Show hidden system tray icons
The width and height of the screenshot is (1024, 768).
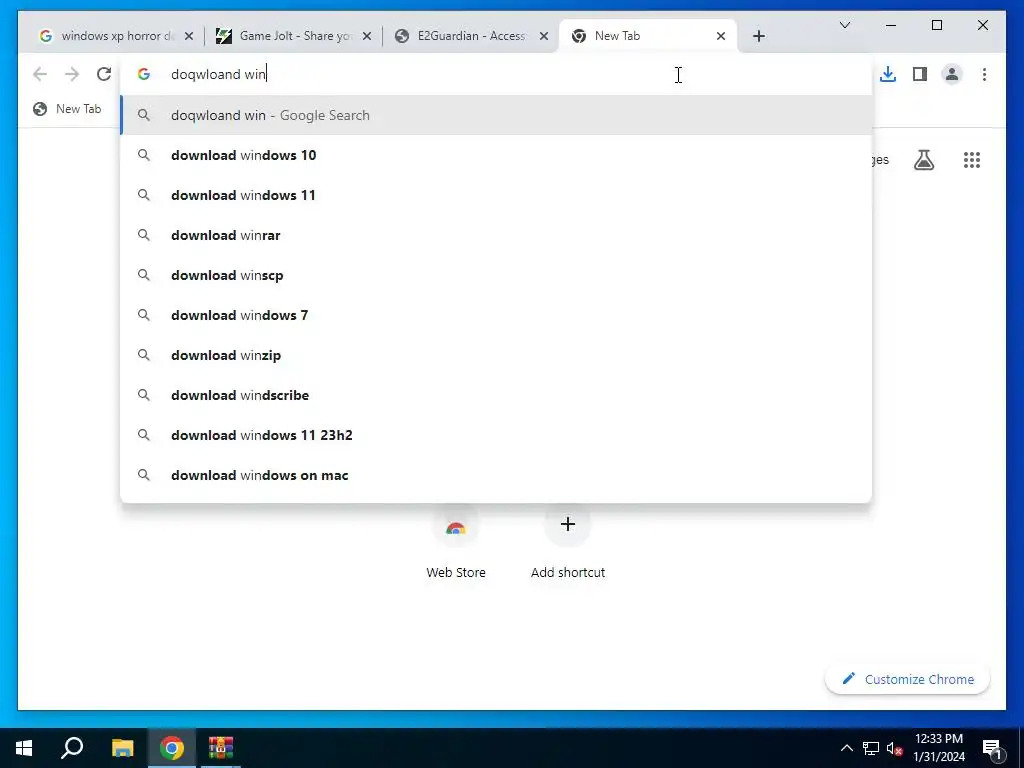click(846, 748)
